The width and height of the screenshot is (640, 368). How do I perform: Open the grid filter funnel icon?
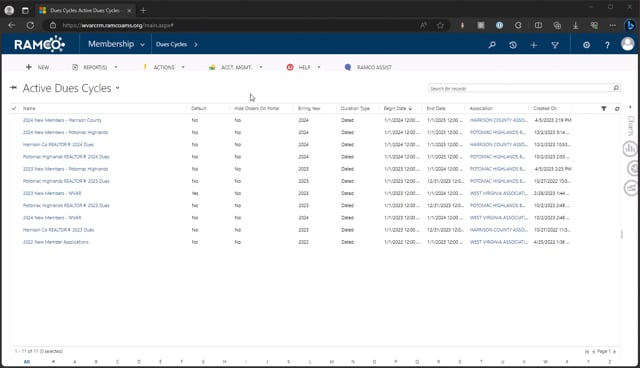tap(603, 109)
